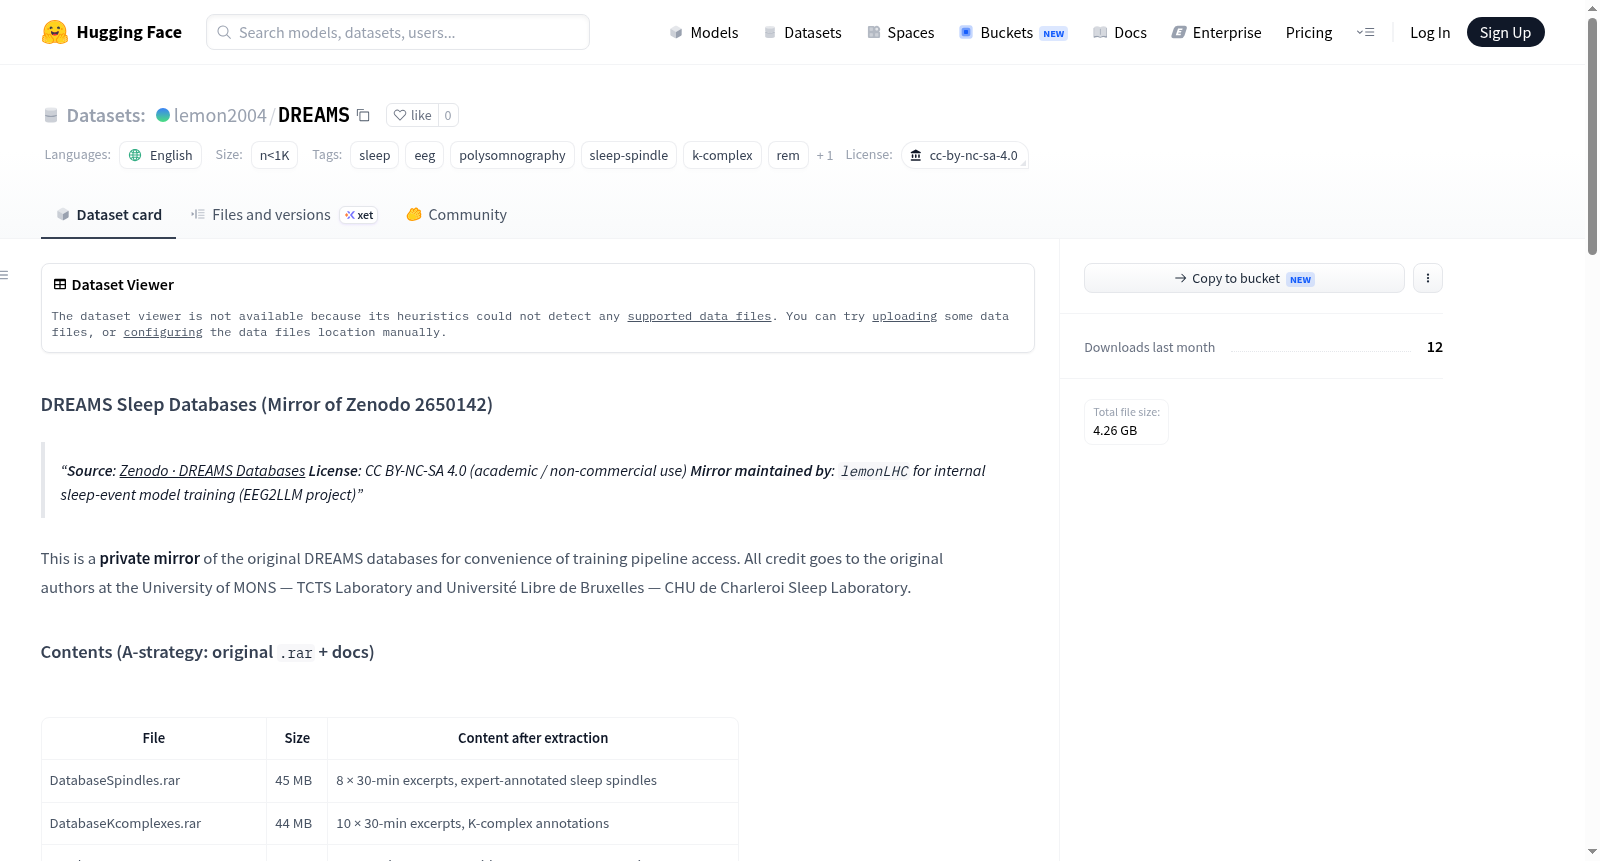
Task: Click the Hugging Face logo icon
Action: point(55,32)
